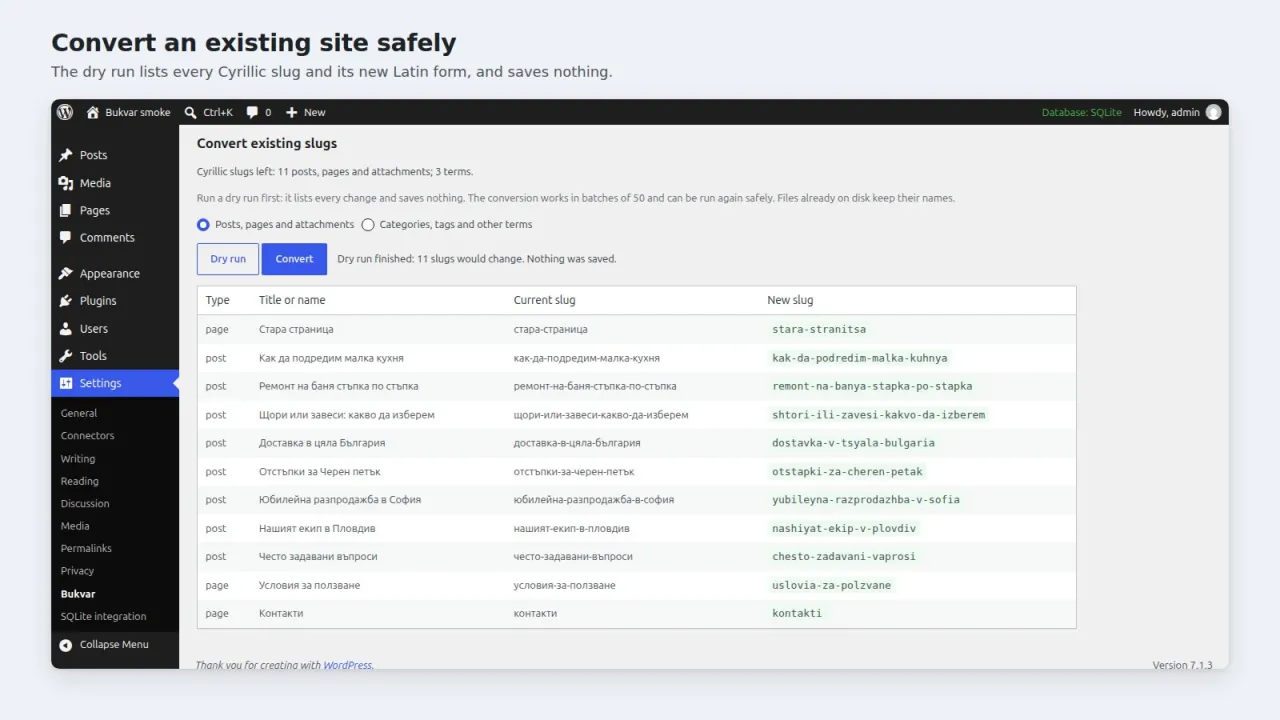The image size is (1280, 720).
Task: Open General settings submenu item
Action: [x=79, y=413]
